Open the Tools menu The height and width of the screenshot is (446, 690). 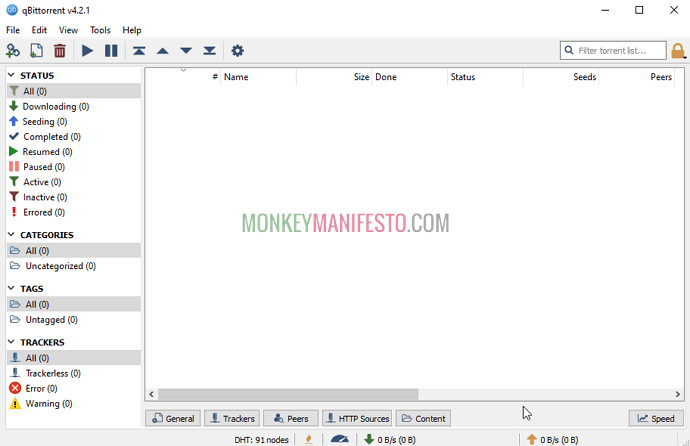point(100,30)
